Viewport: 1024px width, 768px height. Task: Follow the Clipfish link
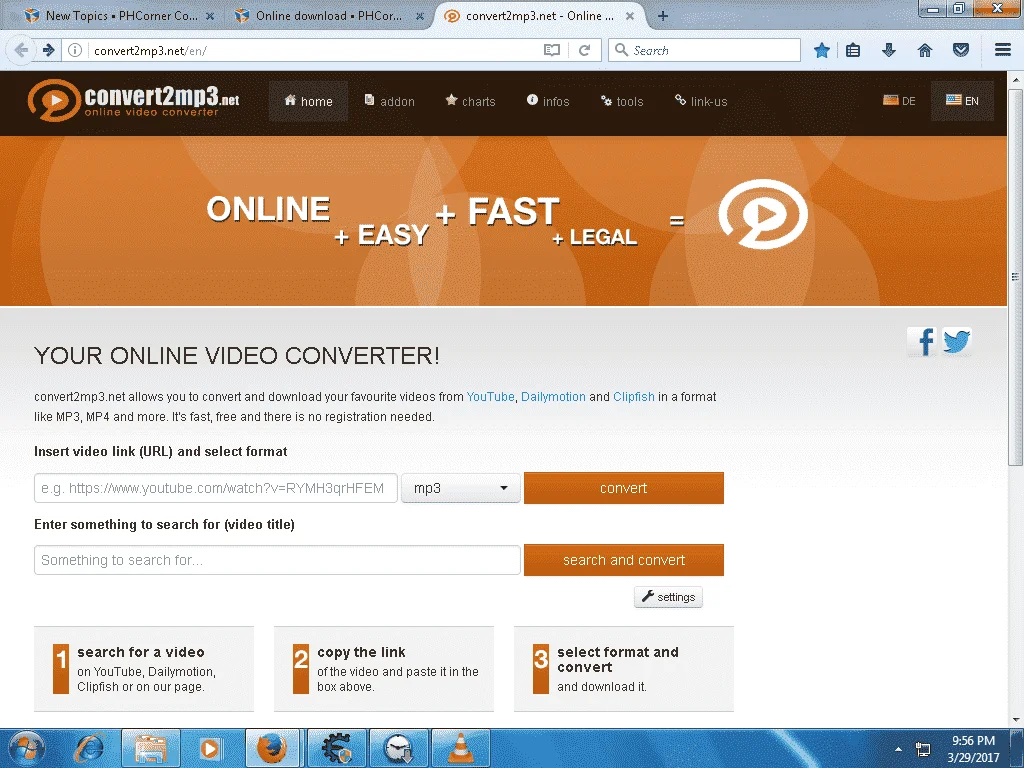633,396
